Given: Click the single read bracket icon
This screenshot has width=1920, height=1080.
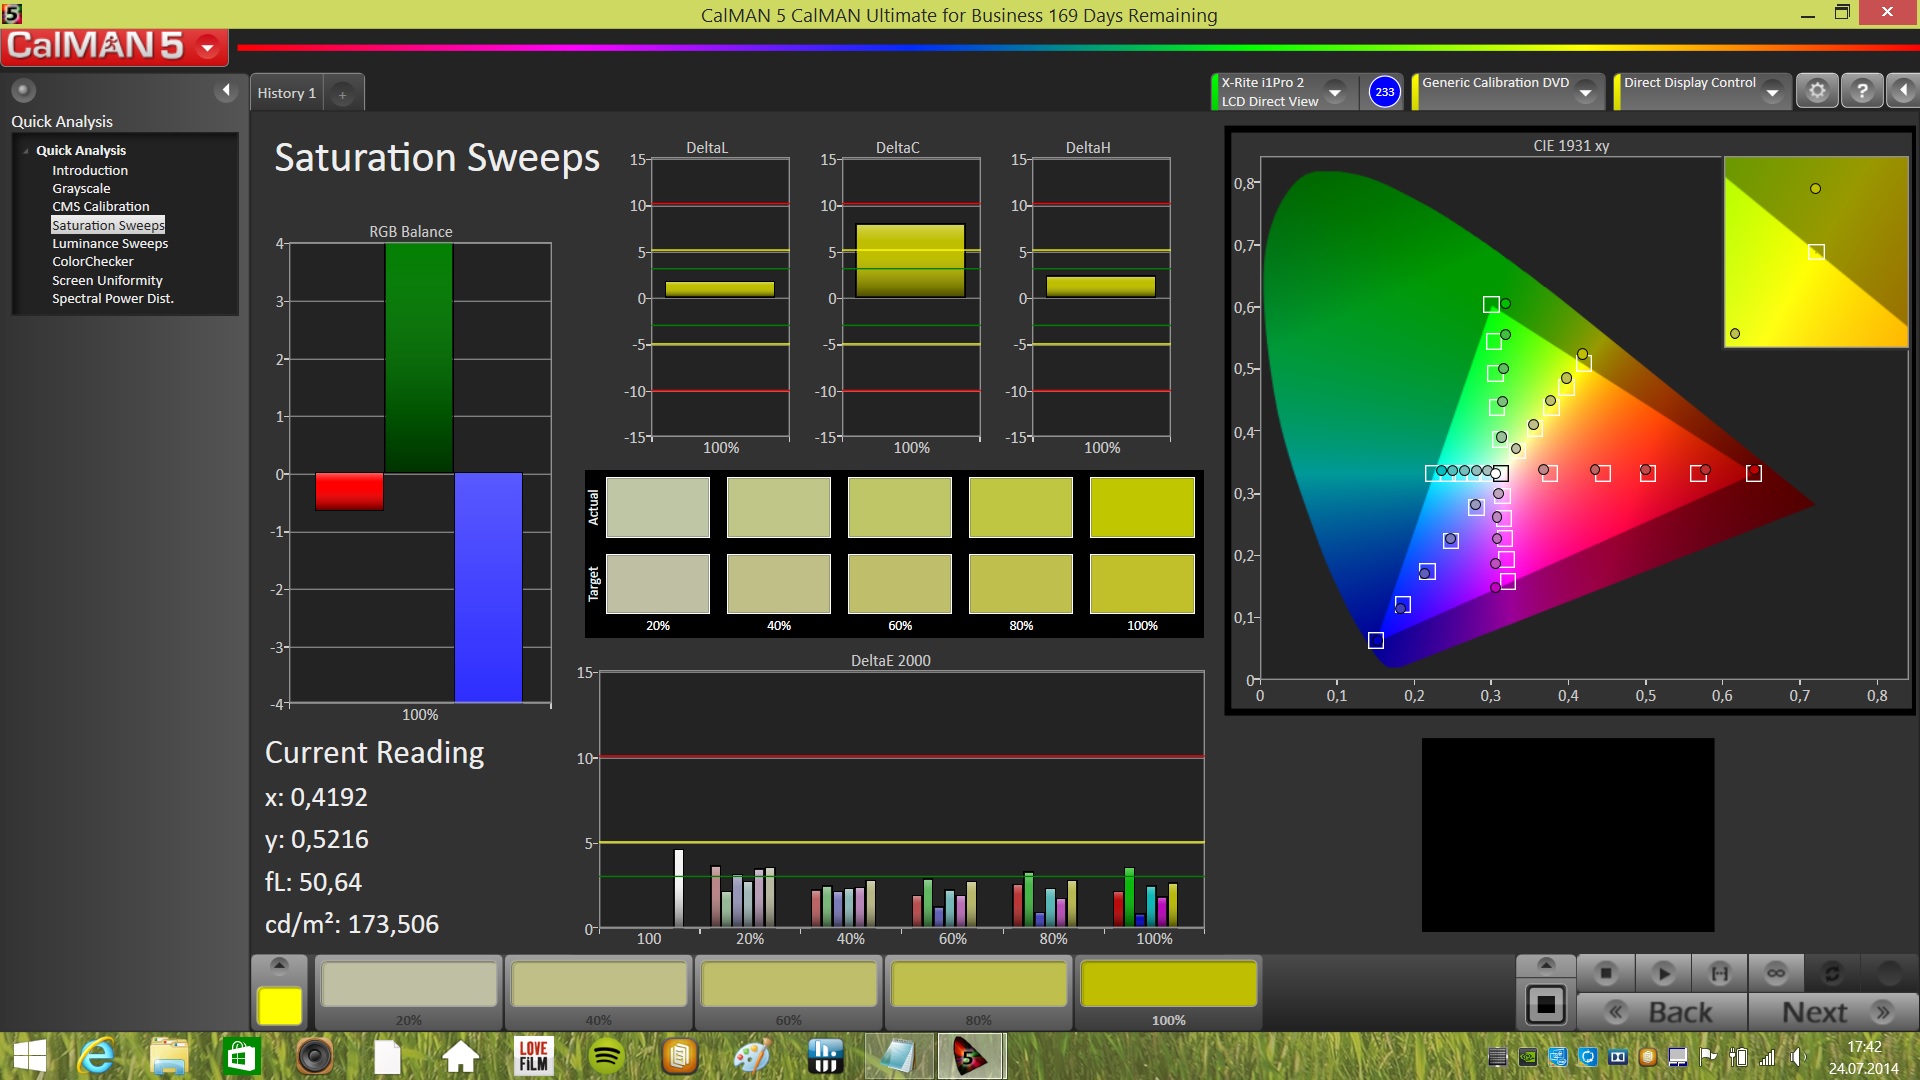Looking at the screenshot, I should click(x=1719, y=973).
